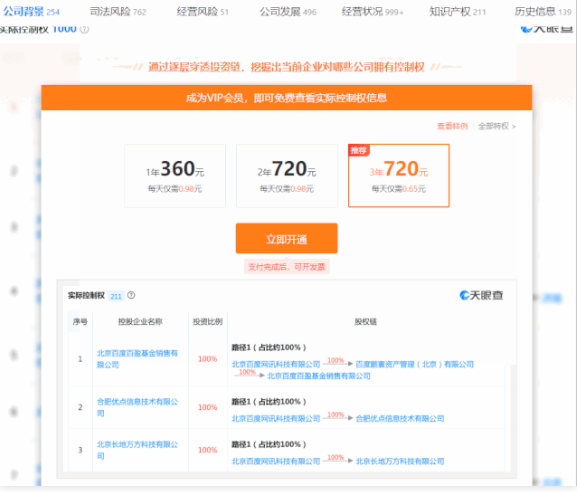Choose the recommended 3年 720元 plan
Image resolution: width=577 pixels, height=492 pixels.
(399, 176)
